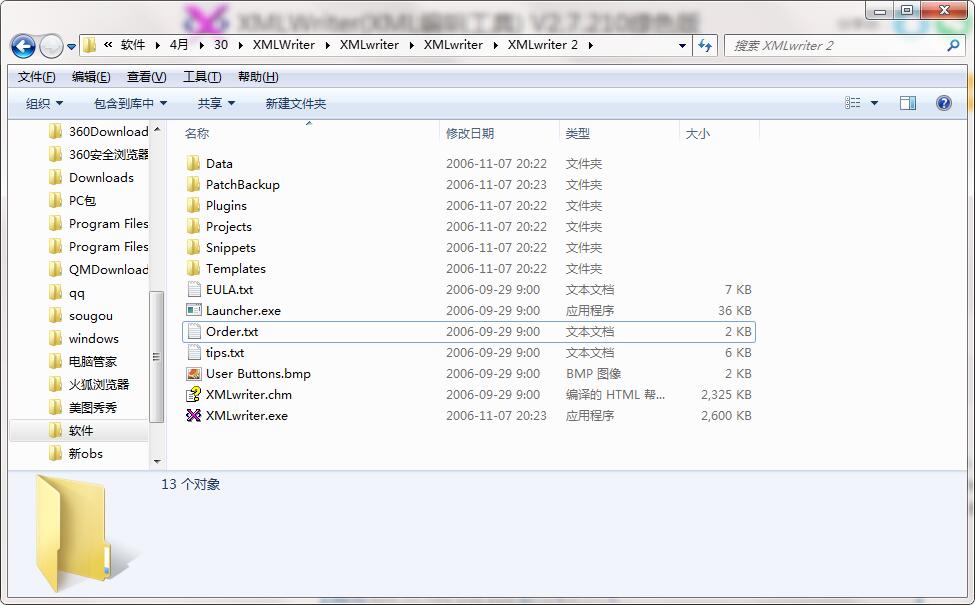The image size is (975, 605).
Task: Open the recent pages dropdown arrow
Action: click(72, 47)
